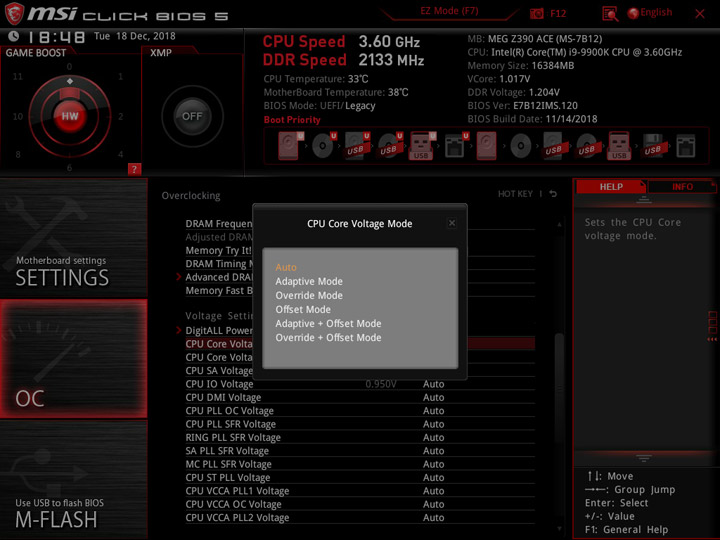Choose Adaptive Mode option
This screenshot has width=720, height=540.
pos(309,281)
